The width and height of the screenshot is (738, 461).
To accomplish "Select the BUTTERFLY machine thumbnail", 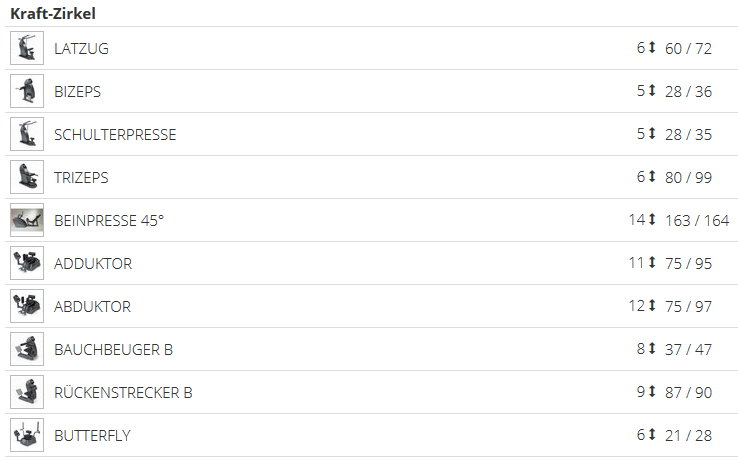I will click(27, 435).
